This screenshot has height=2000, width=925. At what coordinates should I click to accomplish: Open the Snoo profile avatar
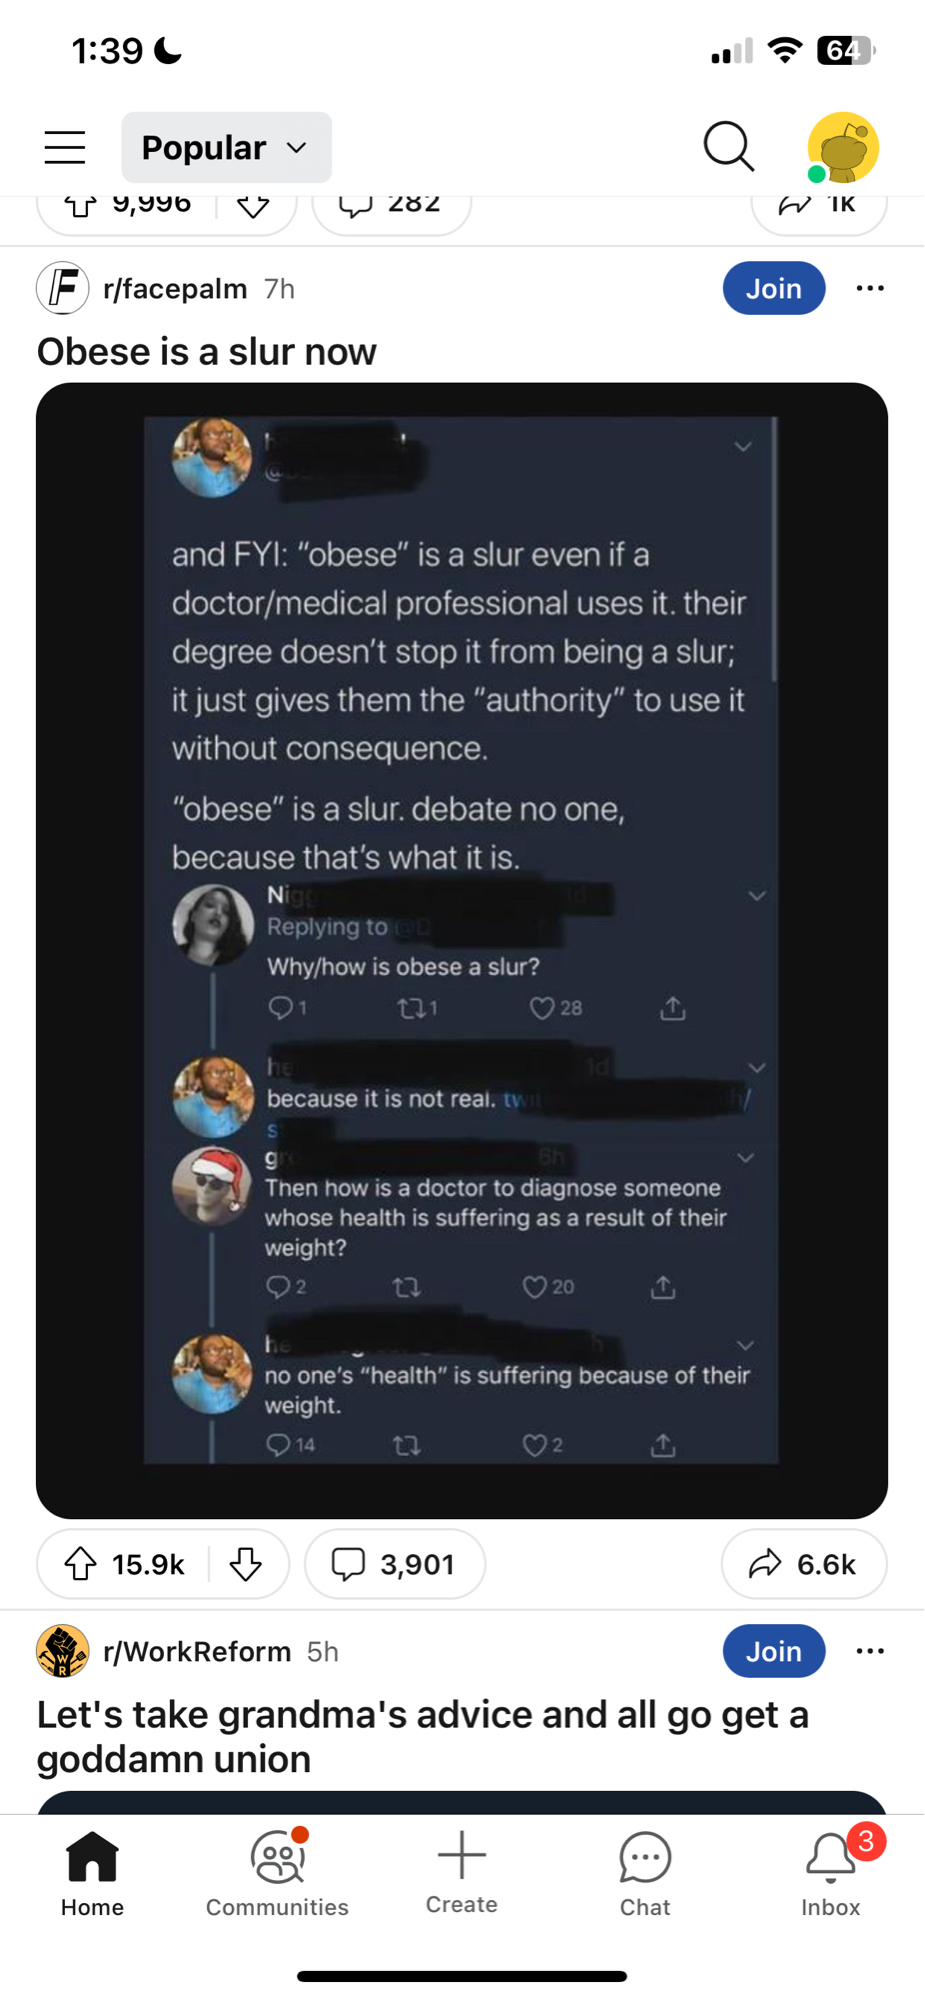point(842,147)
